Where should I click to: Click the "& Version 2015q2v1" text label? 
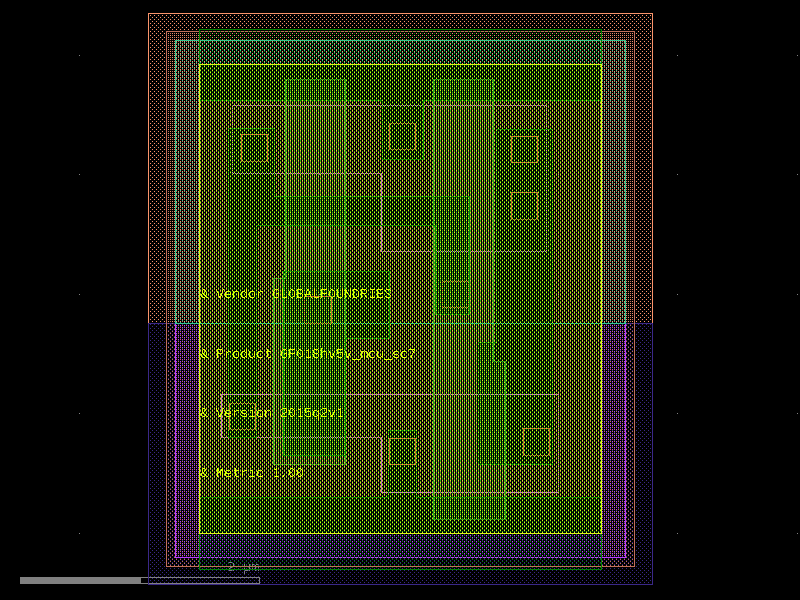[x=271, y=413]
